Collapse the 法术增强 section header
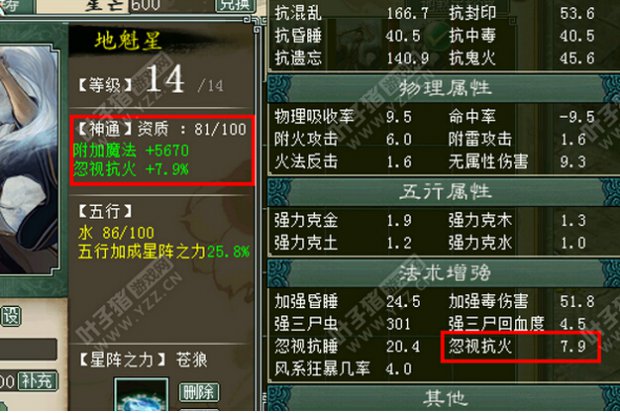This screenshot has height=413, width=620. click(444, 273)
